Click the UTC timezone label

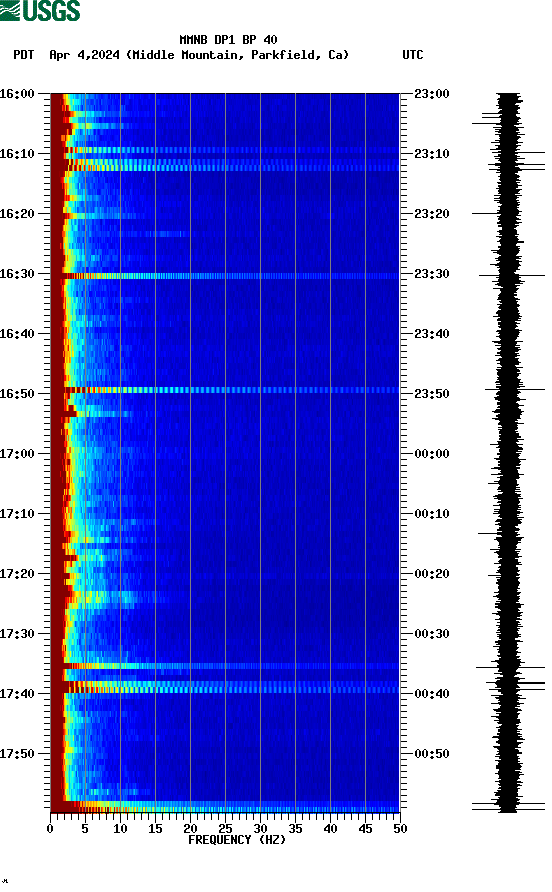413,55
